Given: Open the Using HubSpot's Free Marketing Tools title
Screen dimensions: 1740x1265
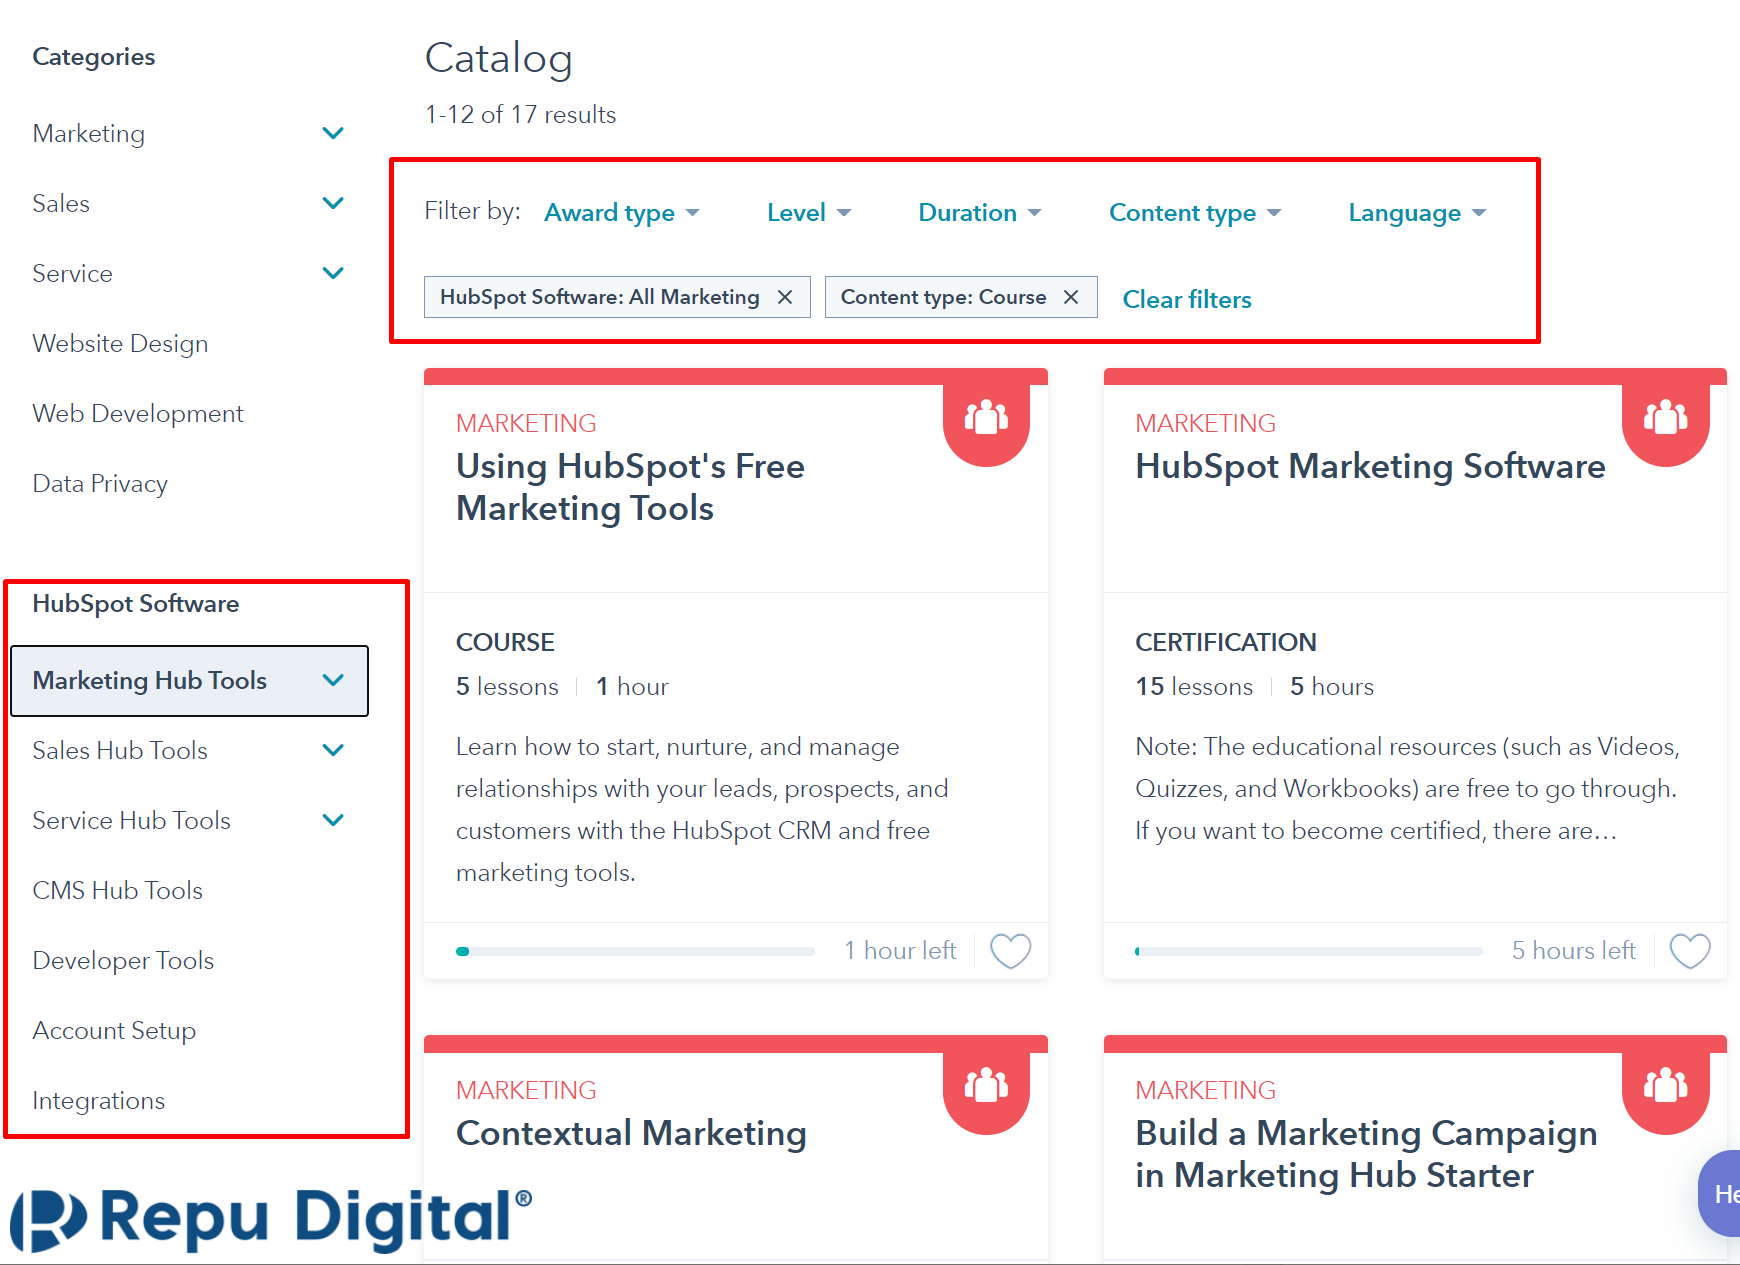Looking at the screenshot, I should click(630, 487).
